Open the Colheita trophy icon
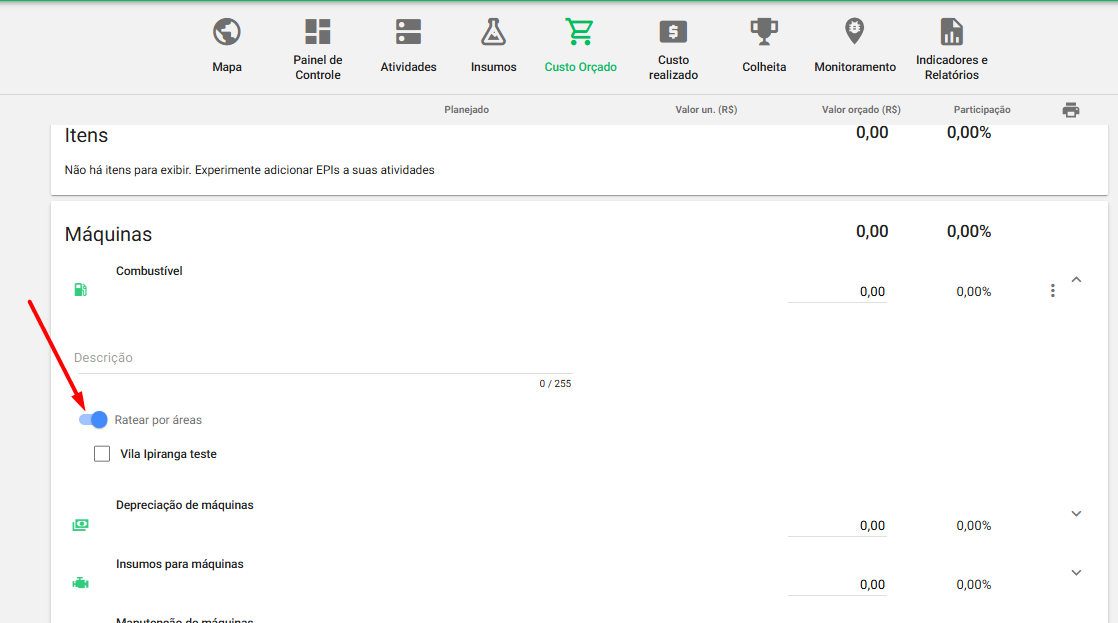Image resolution: width=1118 pixels, height=623 pixels. tap(764, 32)
